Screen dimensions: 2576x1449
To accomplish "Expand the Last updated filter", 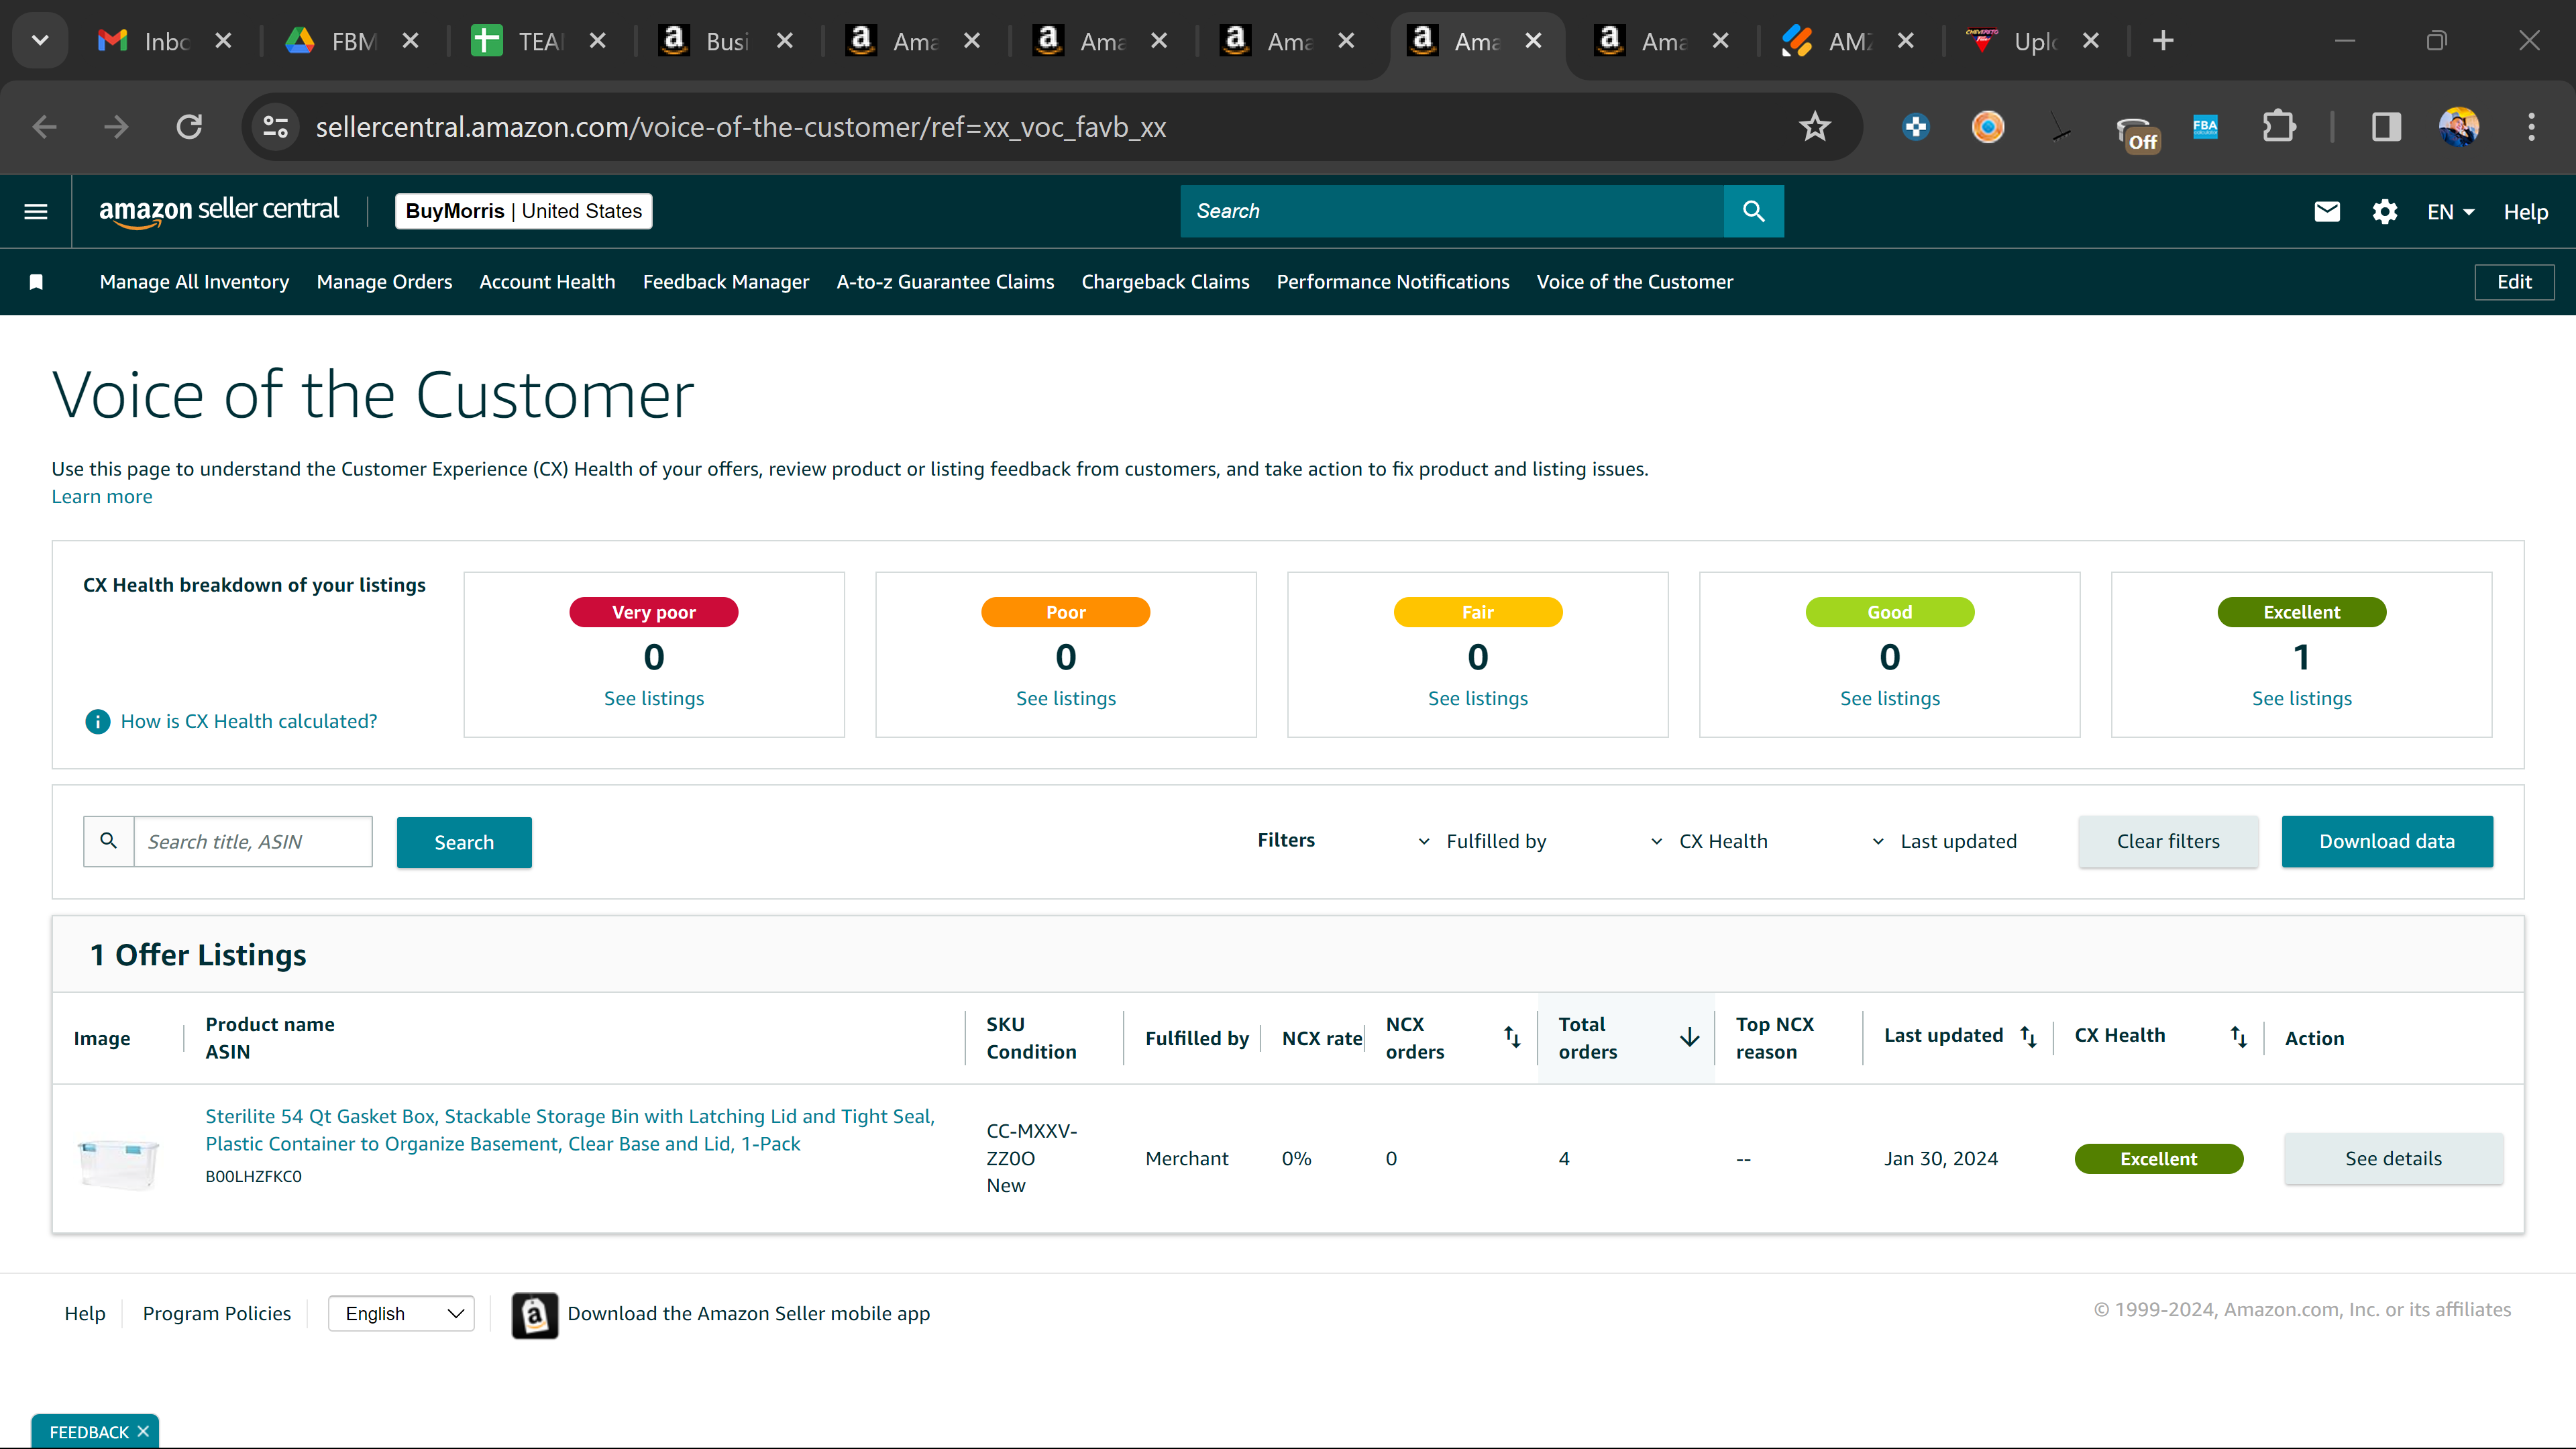I will [x=1944, y=841].
